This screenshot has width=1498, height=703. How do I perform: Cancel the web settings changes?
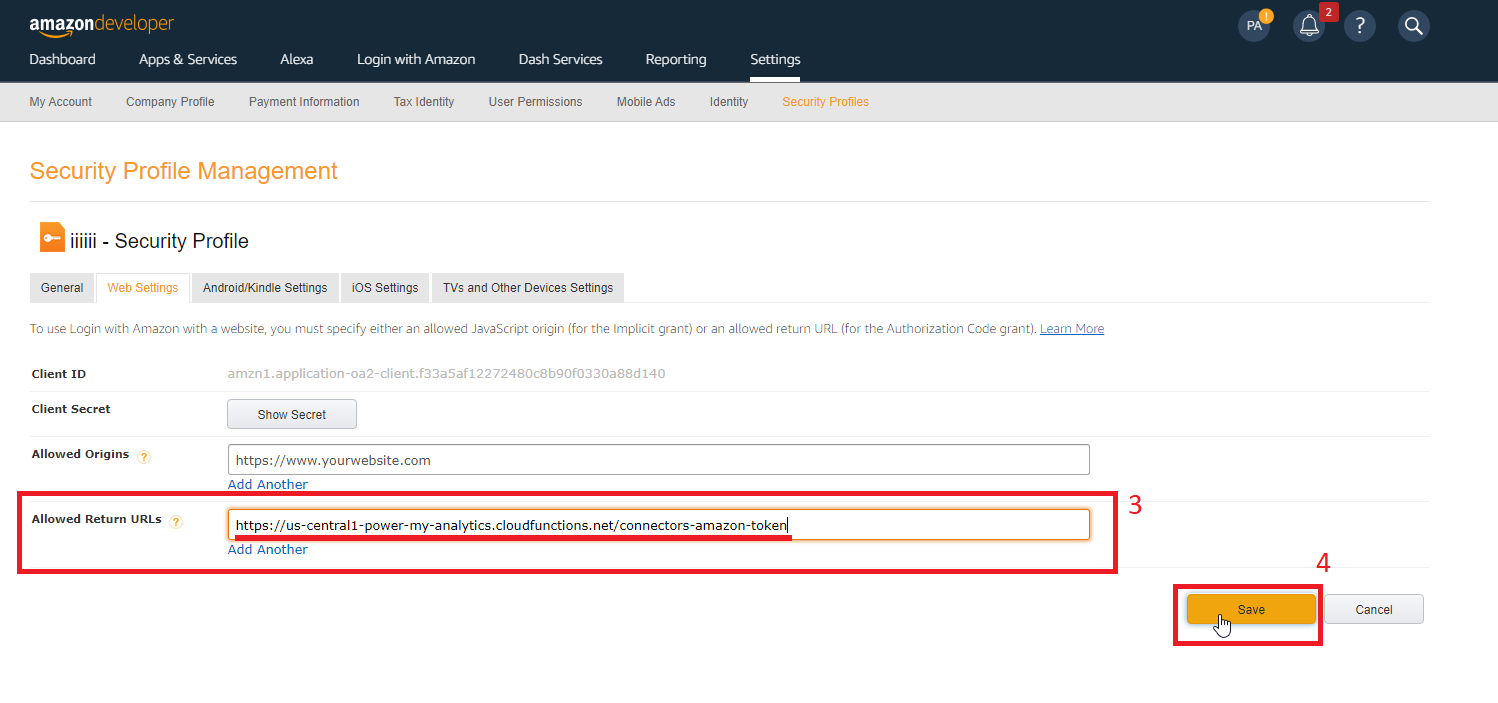1373,609
